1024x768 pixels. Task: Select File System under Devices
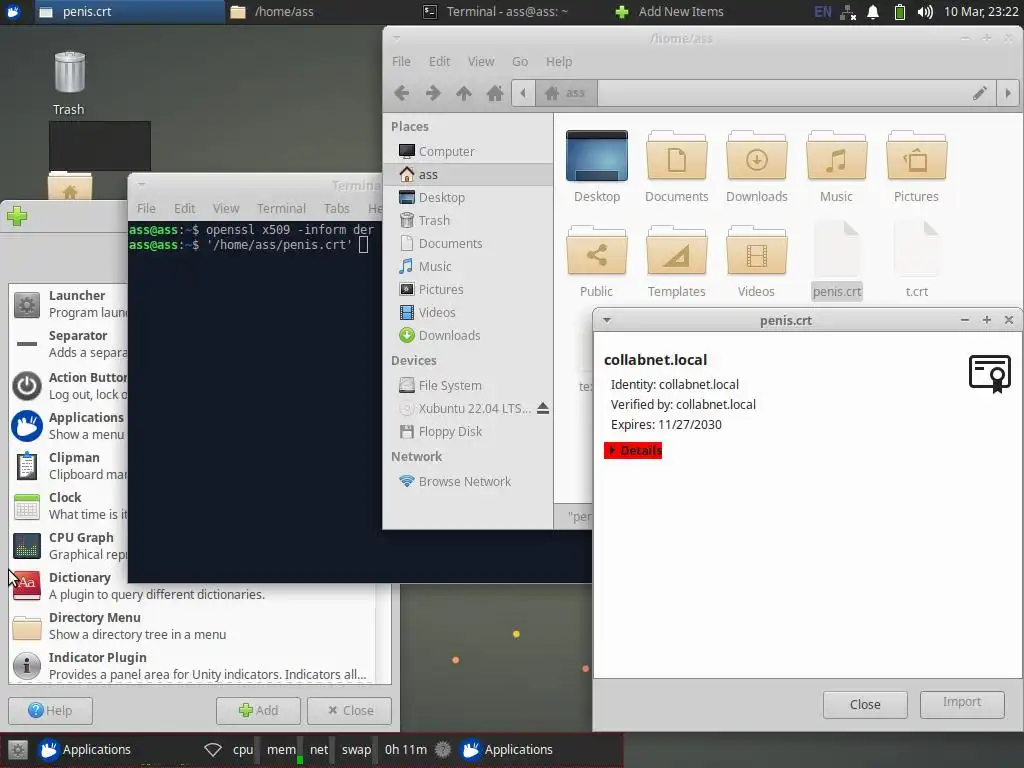click(468, 385)
